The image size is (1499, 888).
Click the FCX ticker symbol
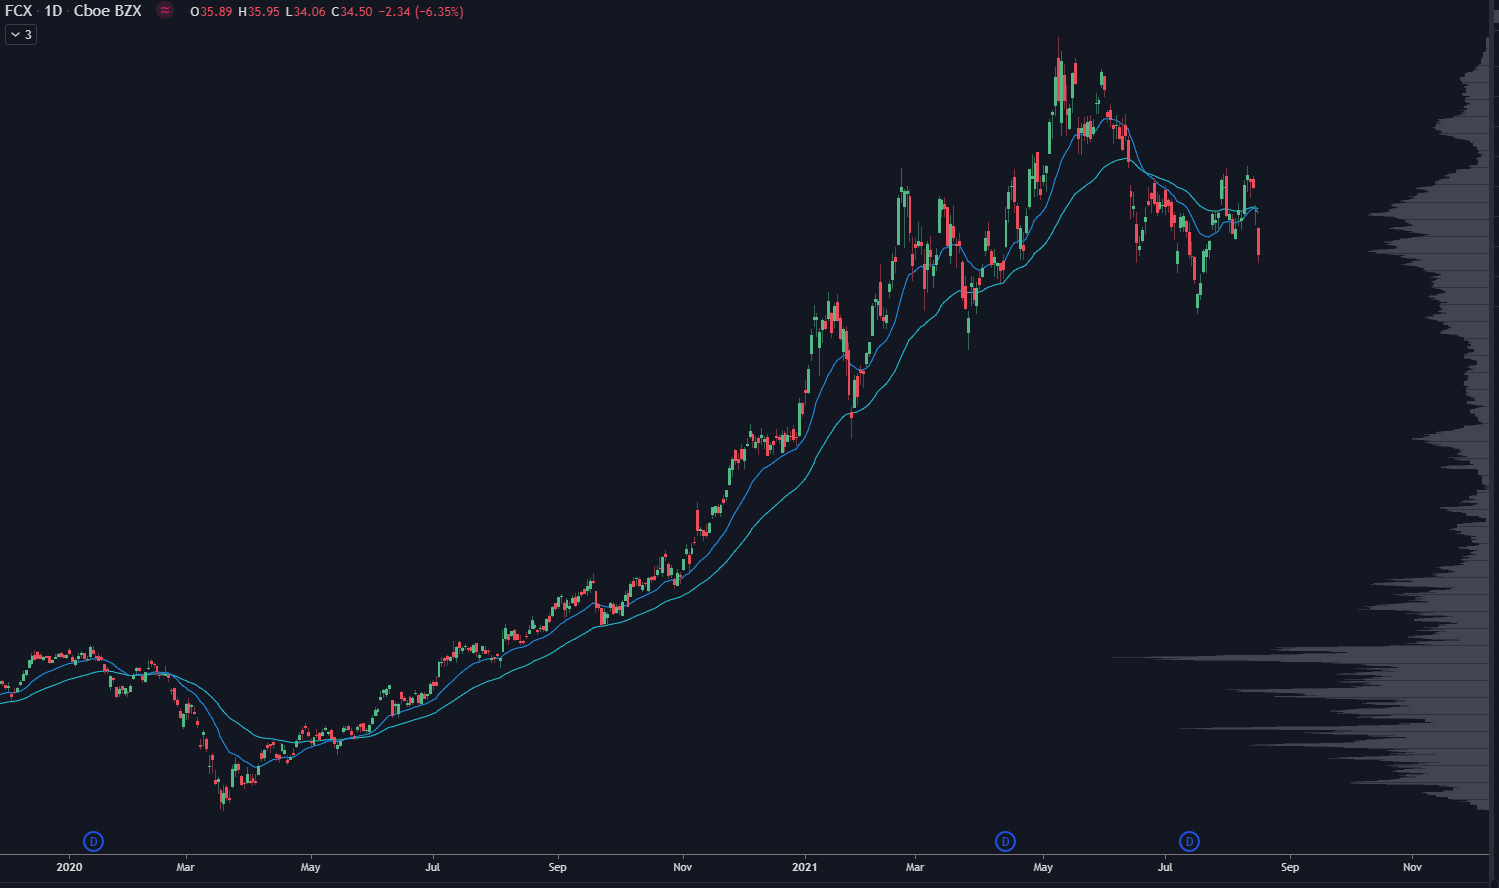19,11
